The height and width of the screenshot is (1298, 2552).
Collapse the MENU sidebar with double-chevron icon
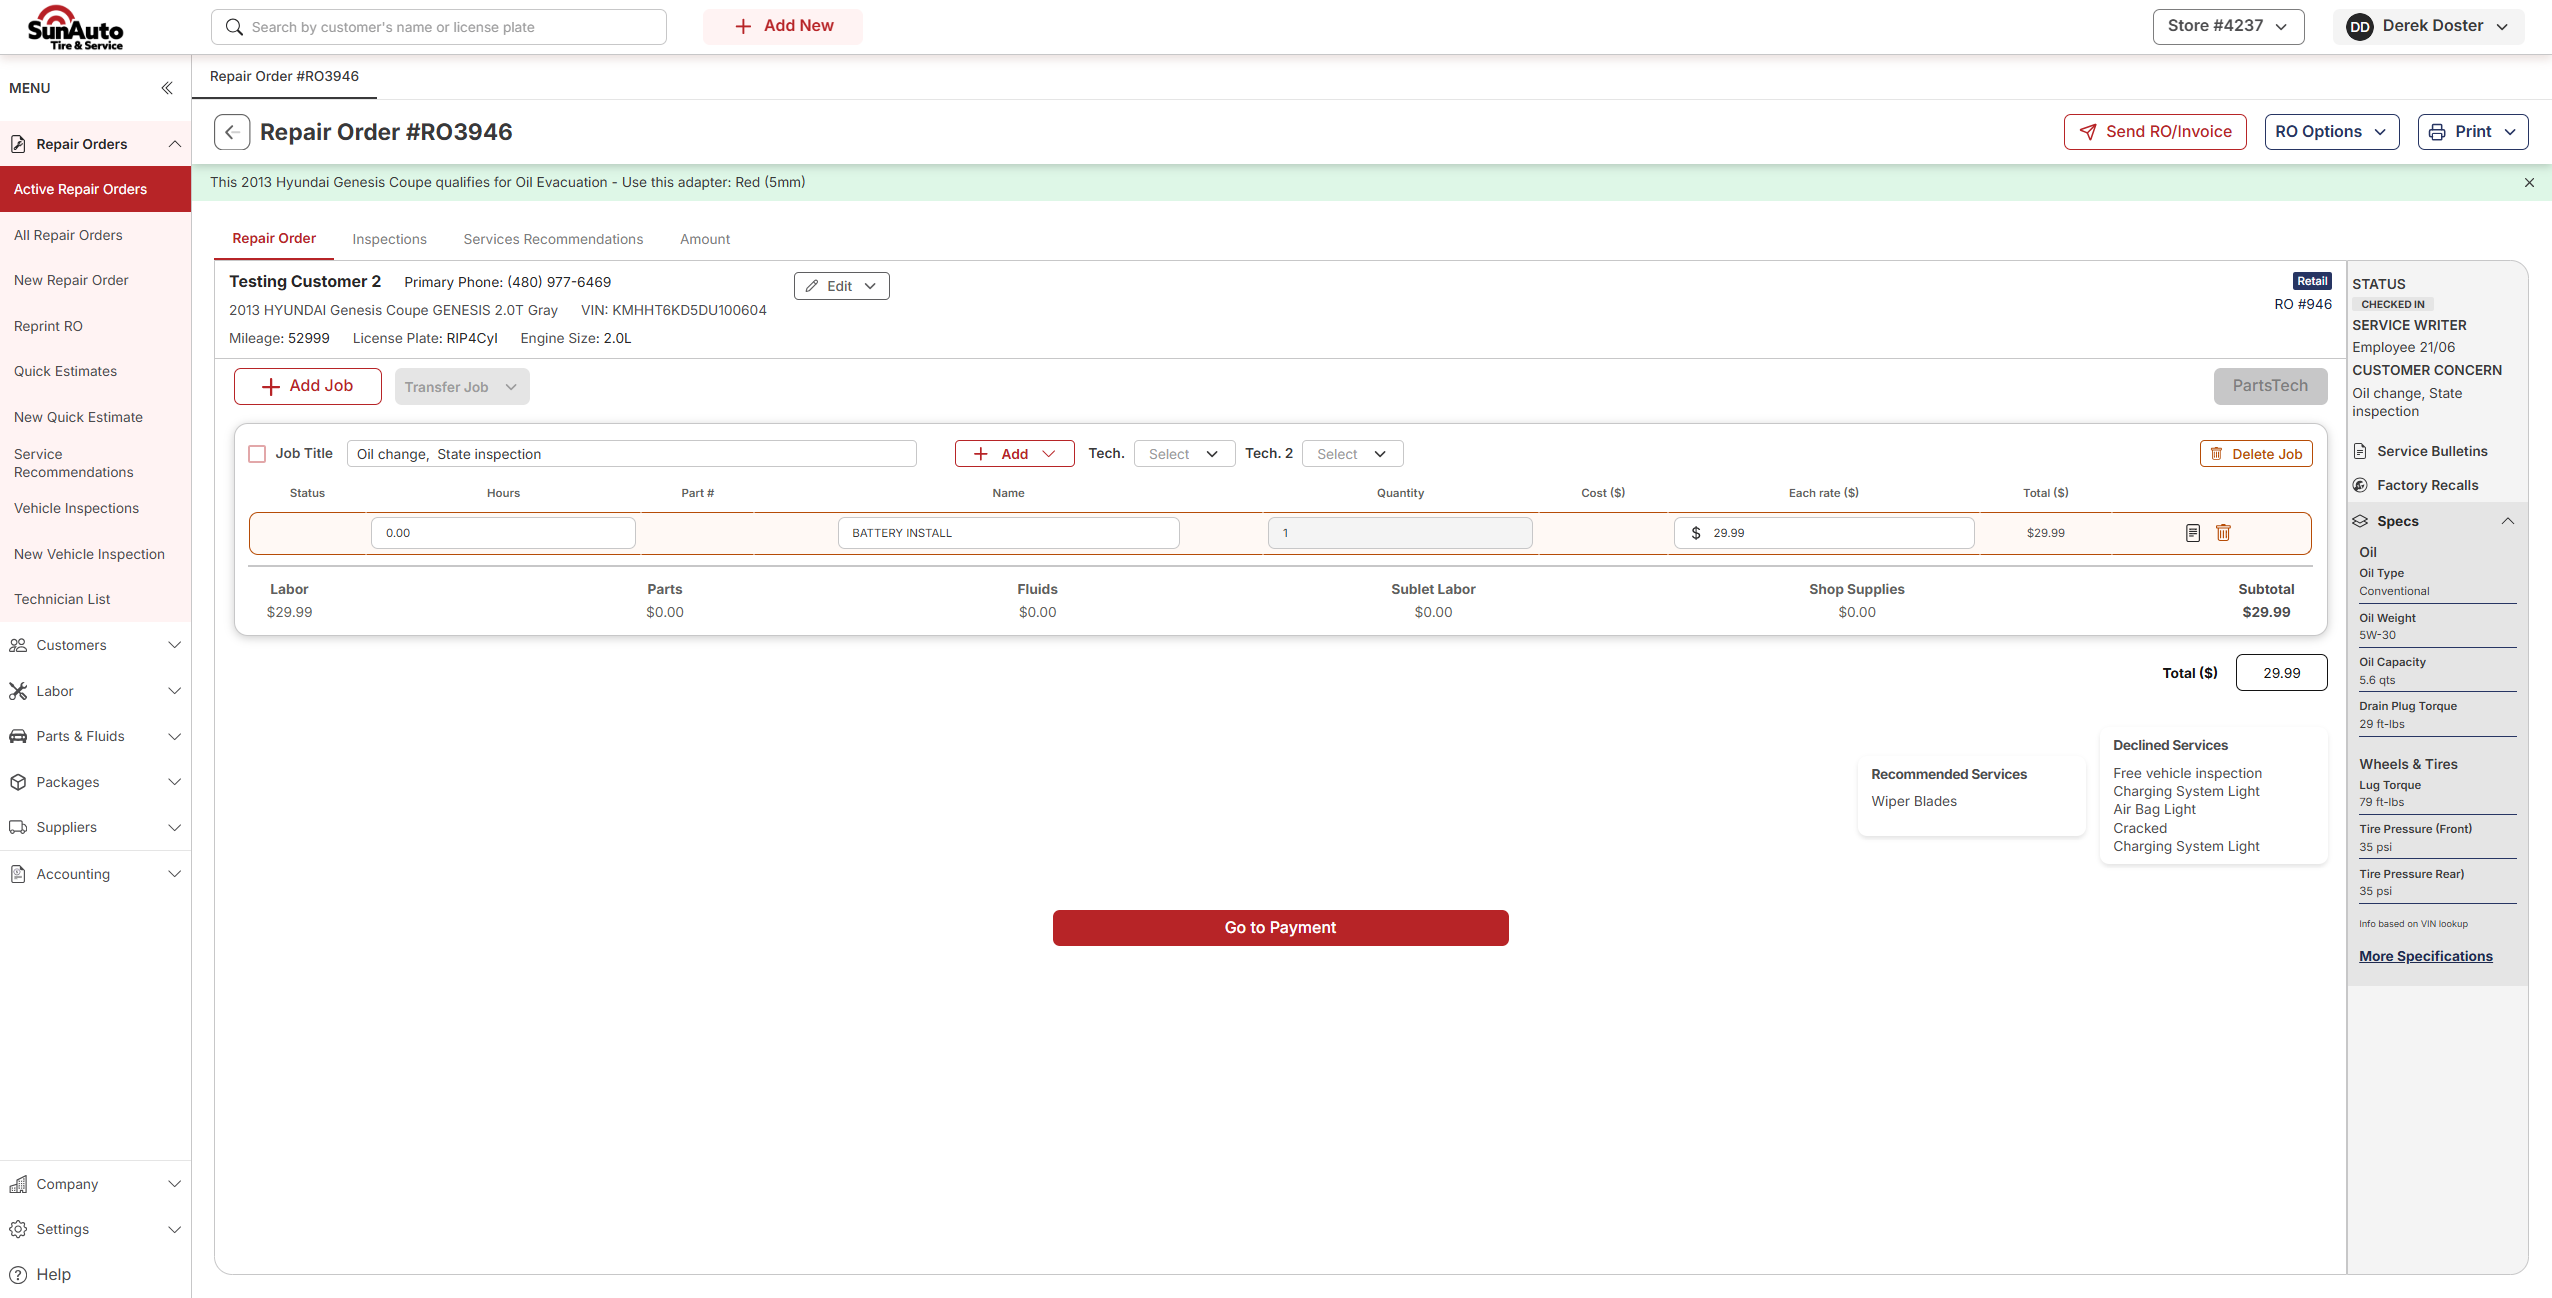(167, 88)
